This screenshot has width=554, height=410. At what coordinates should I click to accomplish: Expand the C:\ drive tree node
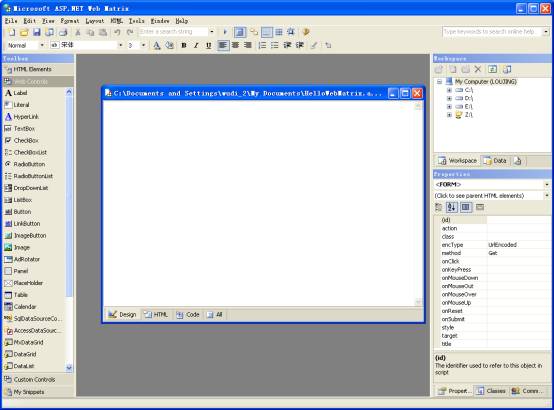[449, 90]
